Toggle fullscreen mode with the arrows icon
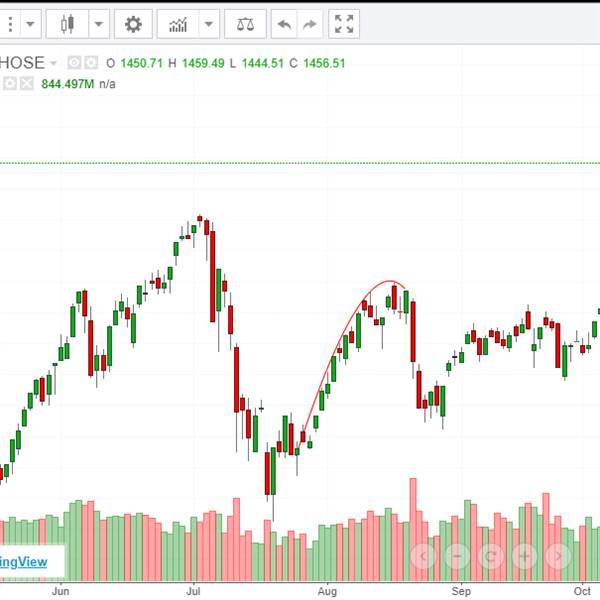 coord(344,24)
